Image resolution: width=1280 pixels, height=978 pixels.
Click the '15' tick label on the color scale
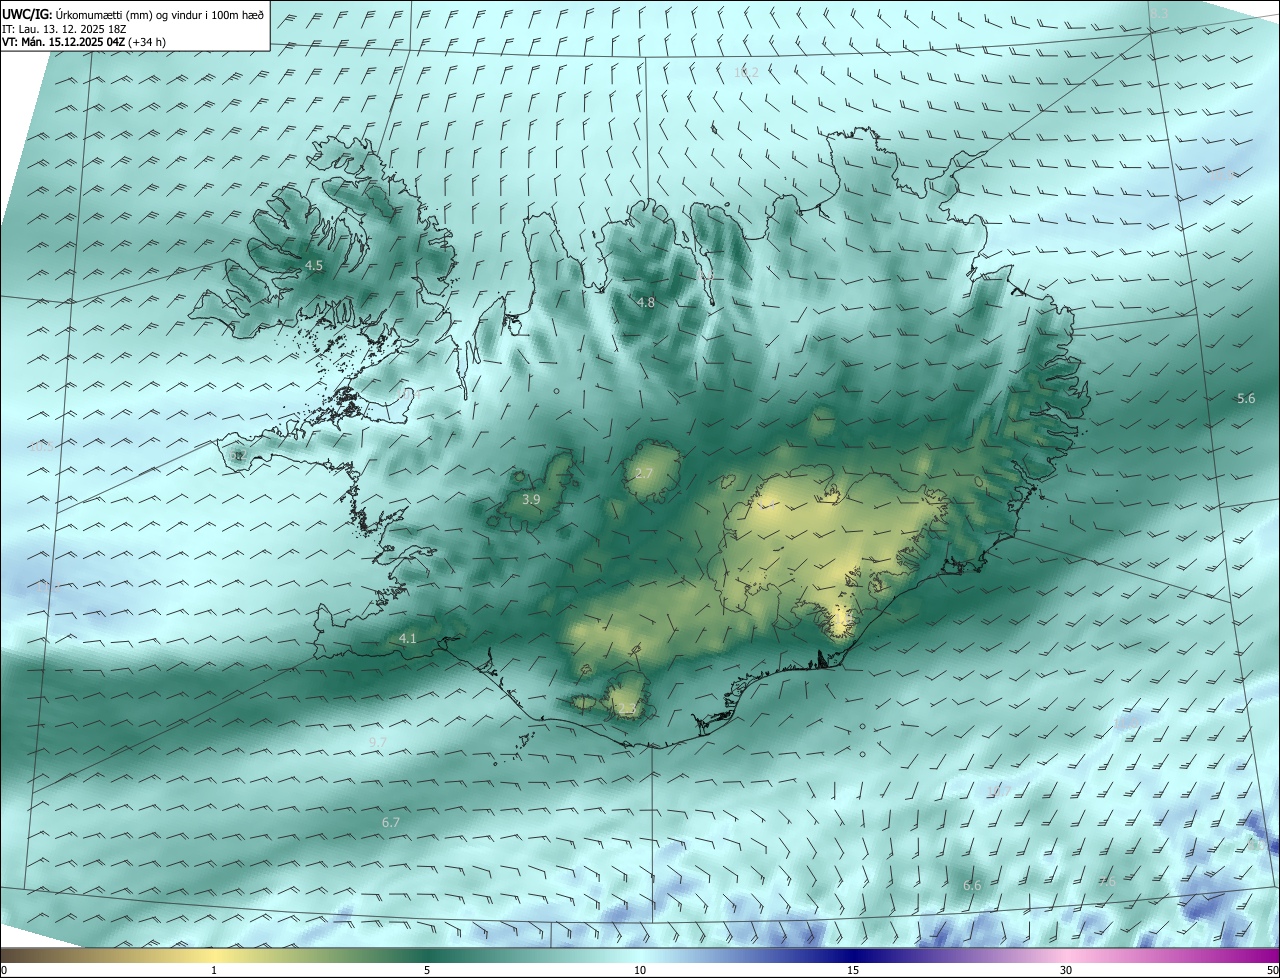(x=853, y=970)
